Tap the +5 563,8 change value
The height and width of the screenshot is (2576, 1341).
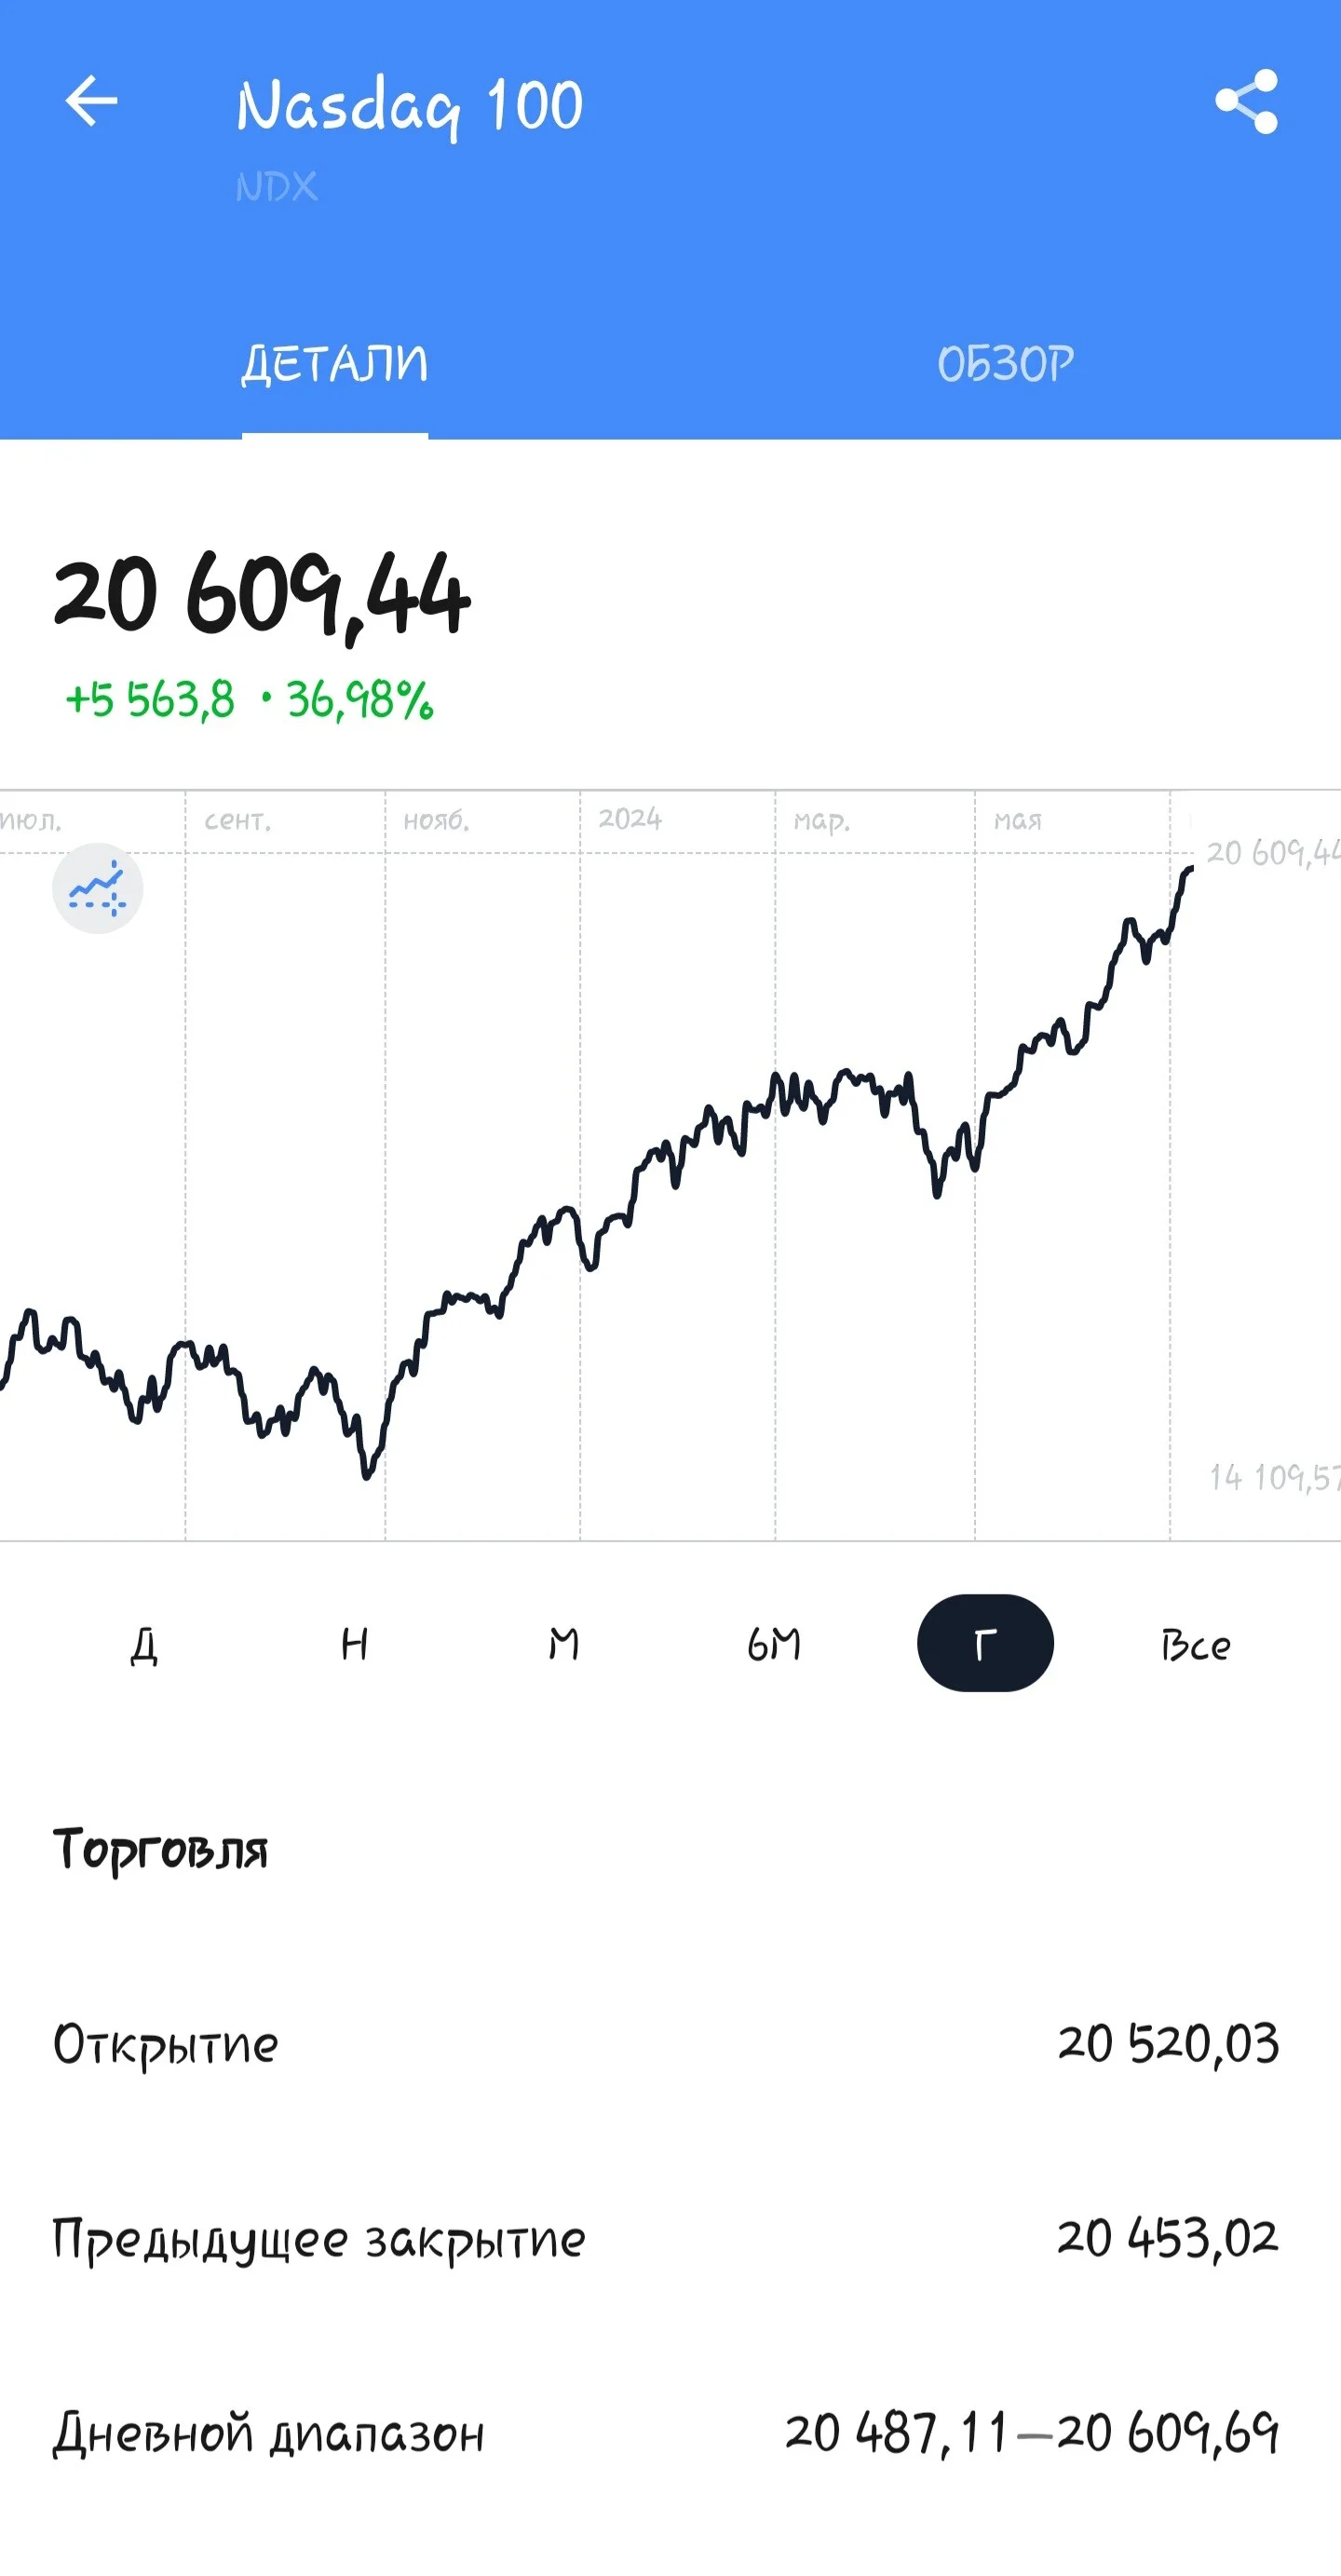click(x=149, y=700)
